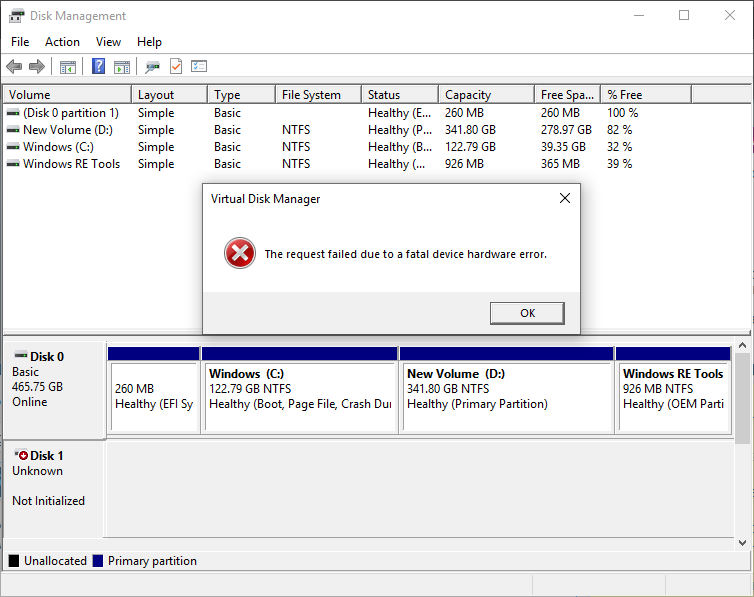Click the disk pane vertical scrollbar thumb
The image size is (754, 597).
coord(742,398)
